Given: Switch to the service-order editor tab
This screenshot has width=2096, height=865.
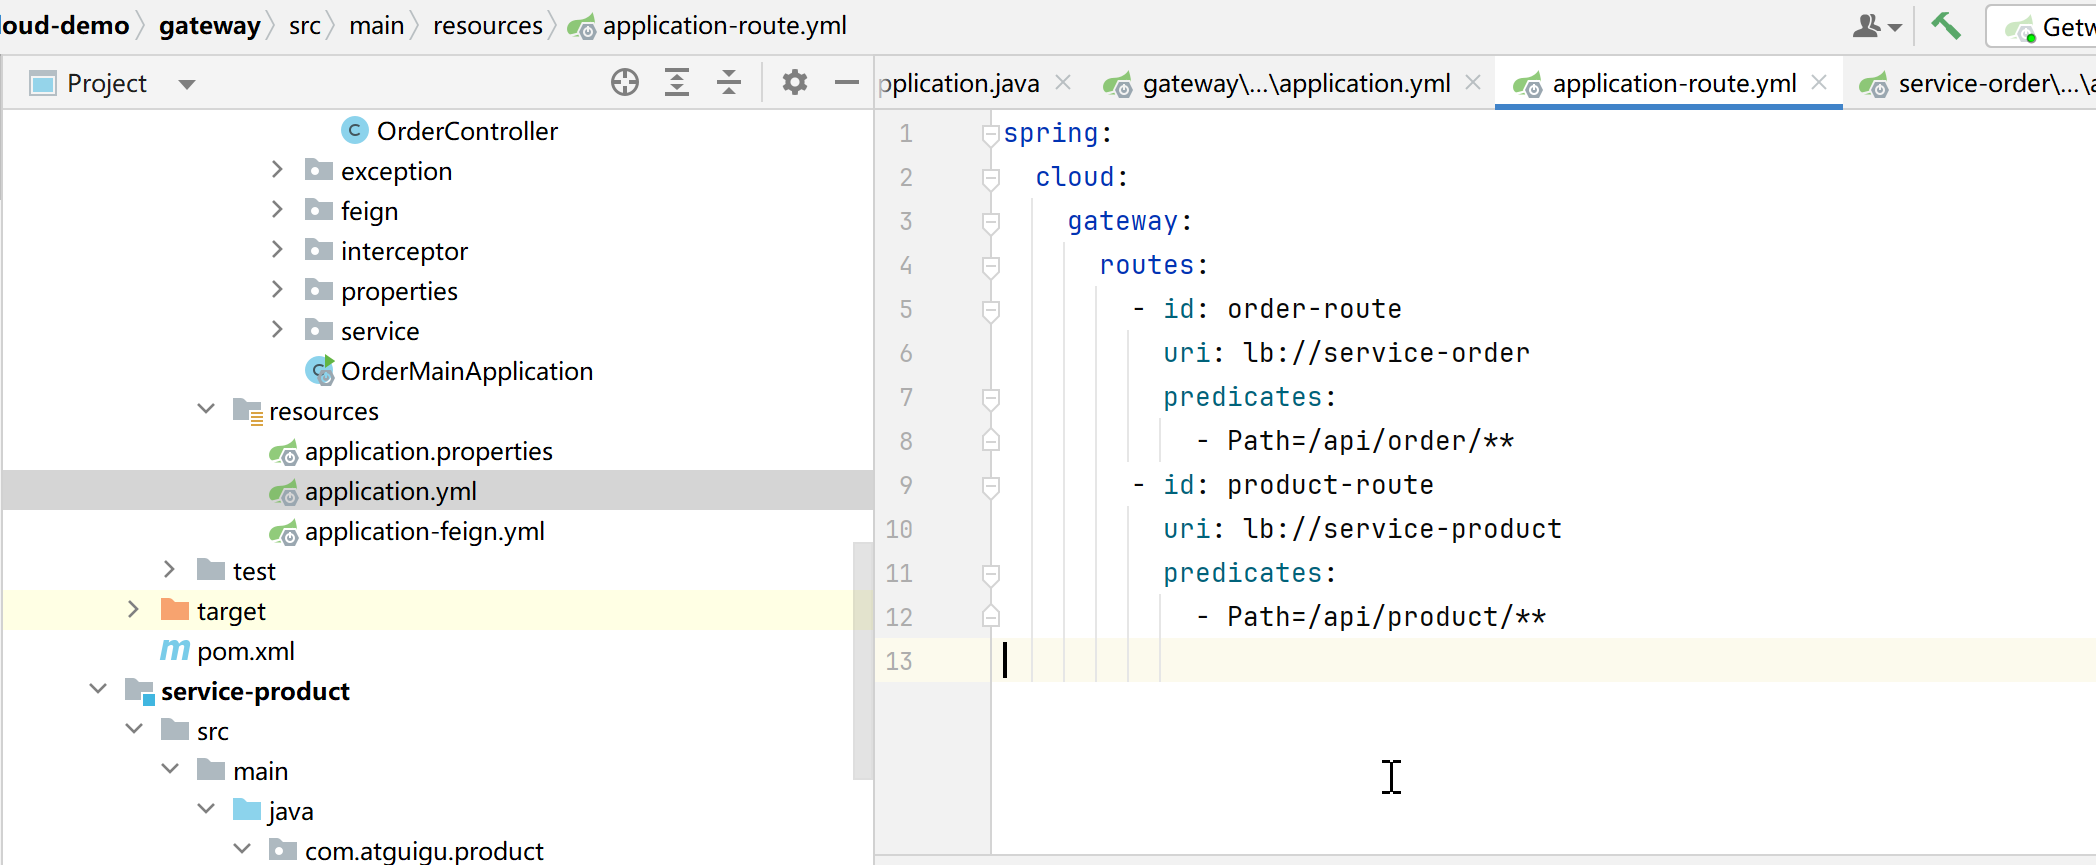Looking at the screenshot, I should click(x=1977, y=84).
